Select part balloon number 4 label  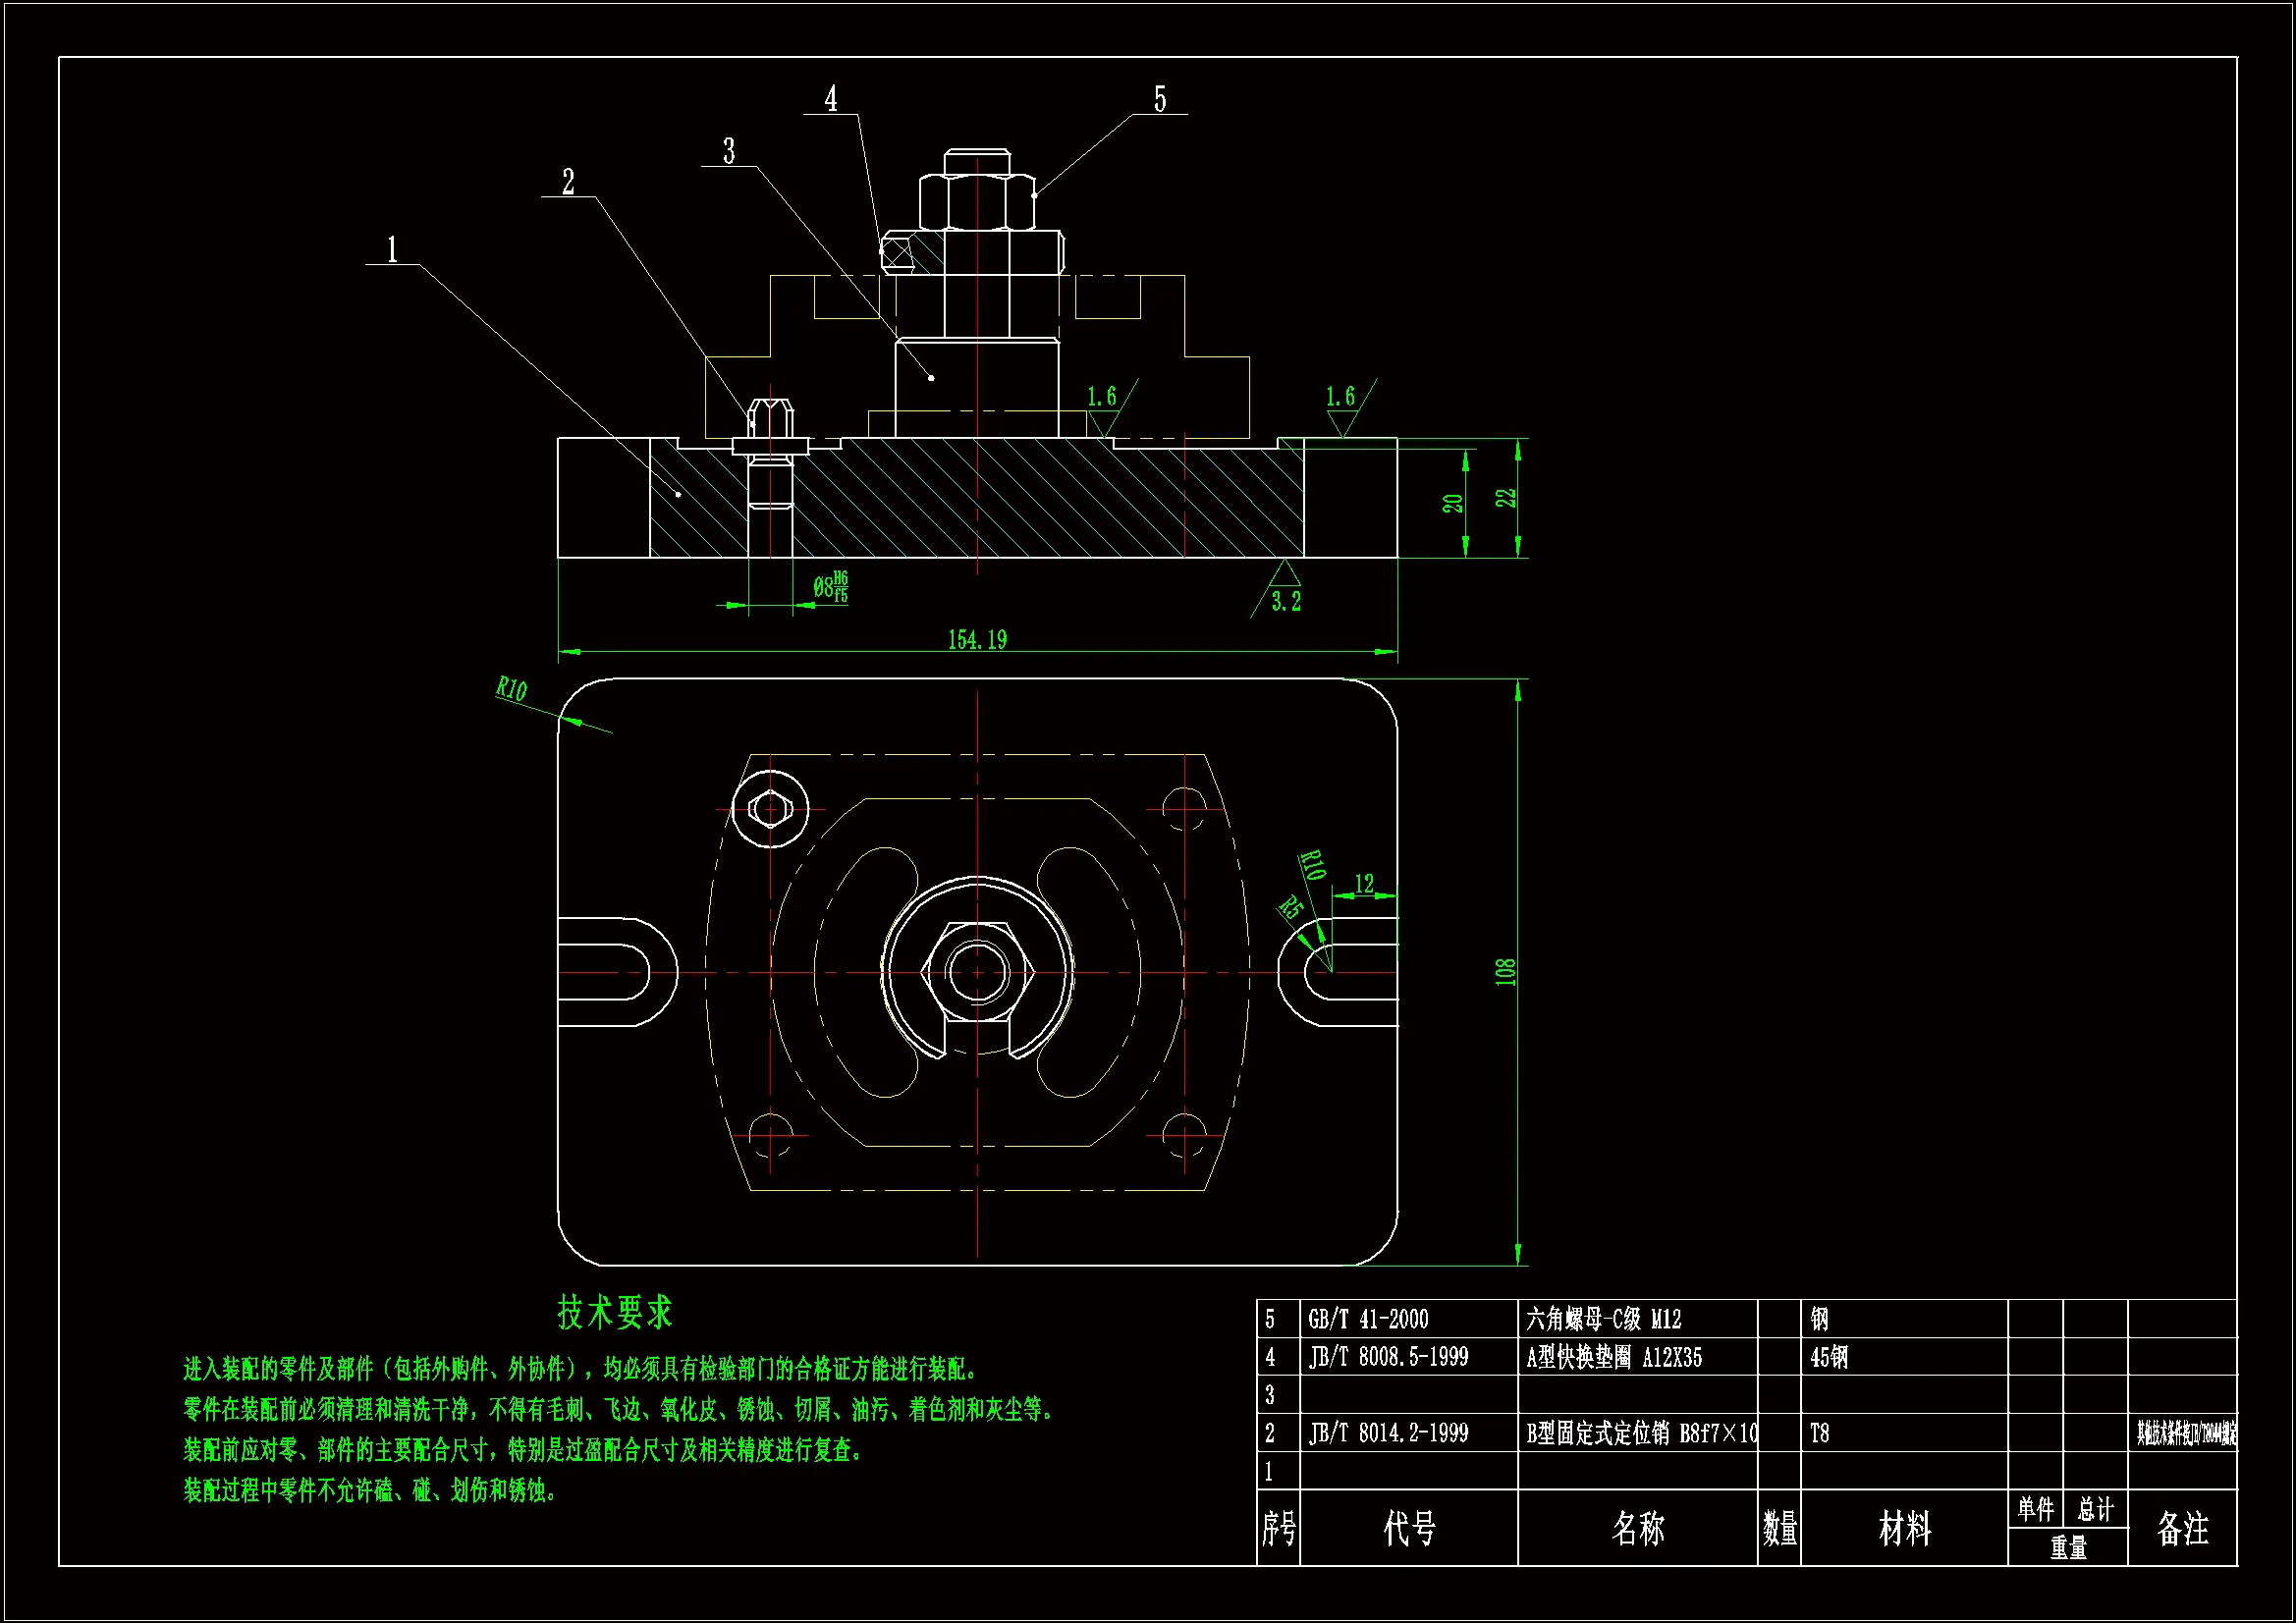pos(831,98)
